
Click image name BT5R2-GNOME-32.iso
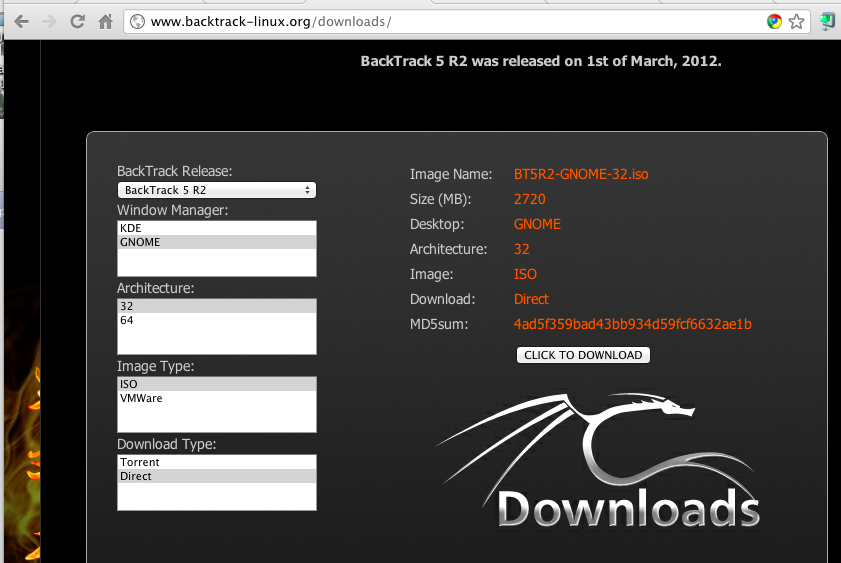(x=581, y=174)
